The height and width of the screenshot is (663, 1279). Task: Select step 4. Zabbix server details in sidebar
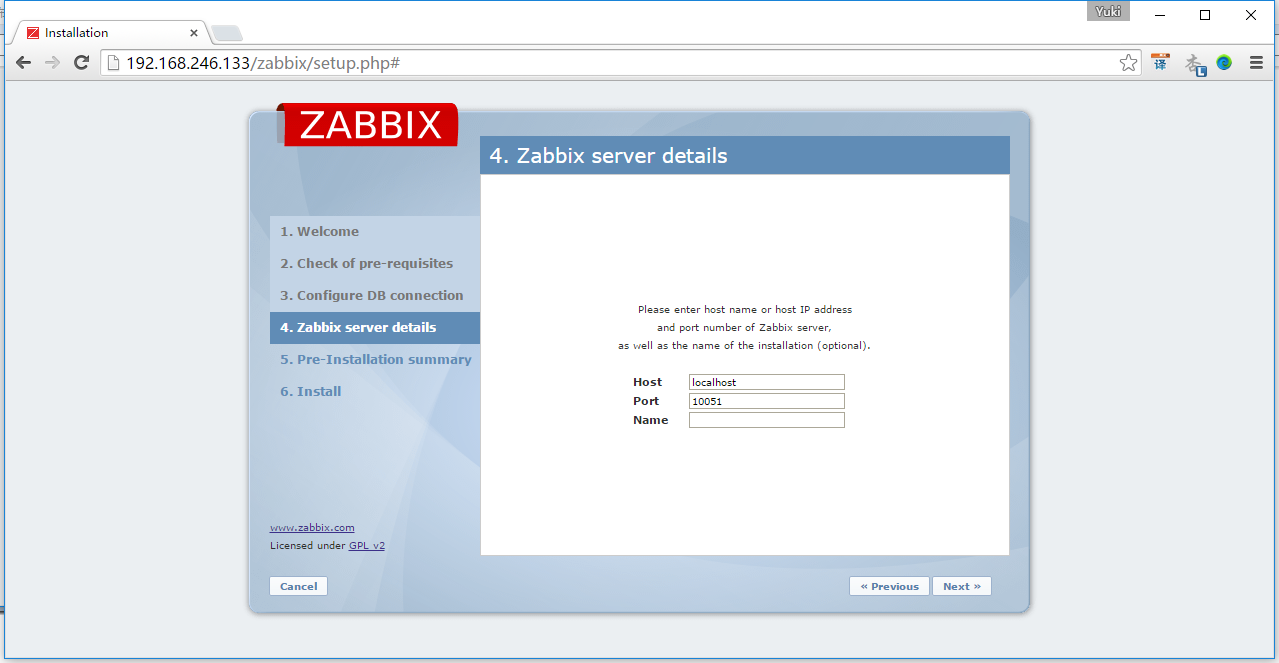pos(375,328)
